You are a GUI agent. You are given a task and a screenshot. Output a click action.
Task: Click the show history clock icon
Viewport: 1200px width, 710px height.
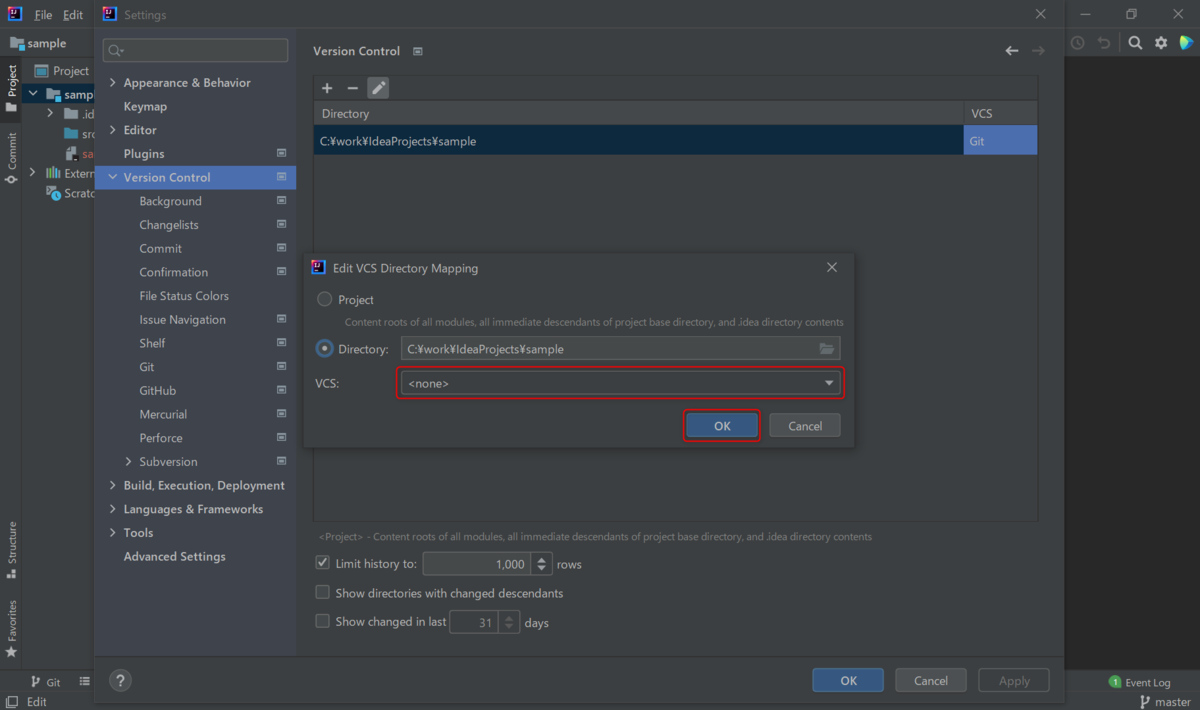point(1078,43)
